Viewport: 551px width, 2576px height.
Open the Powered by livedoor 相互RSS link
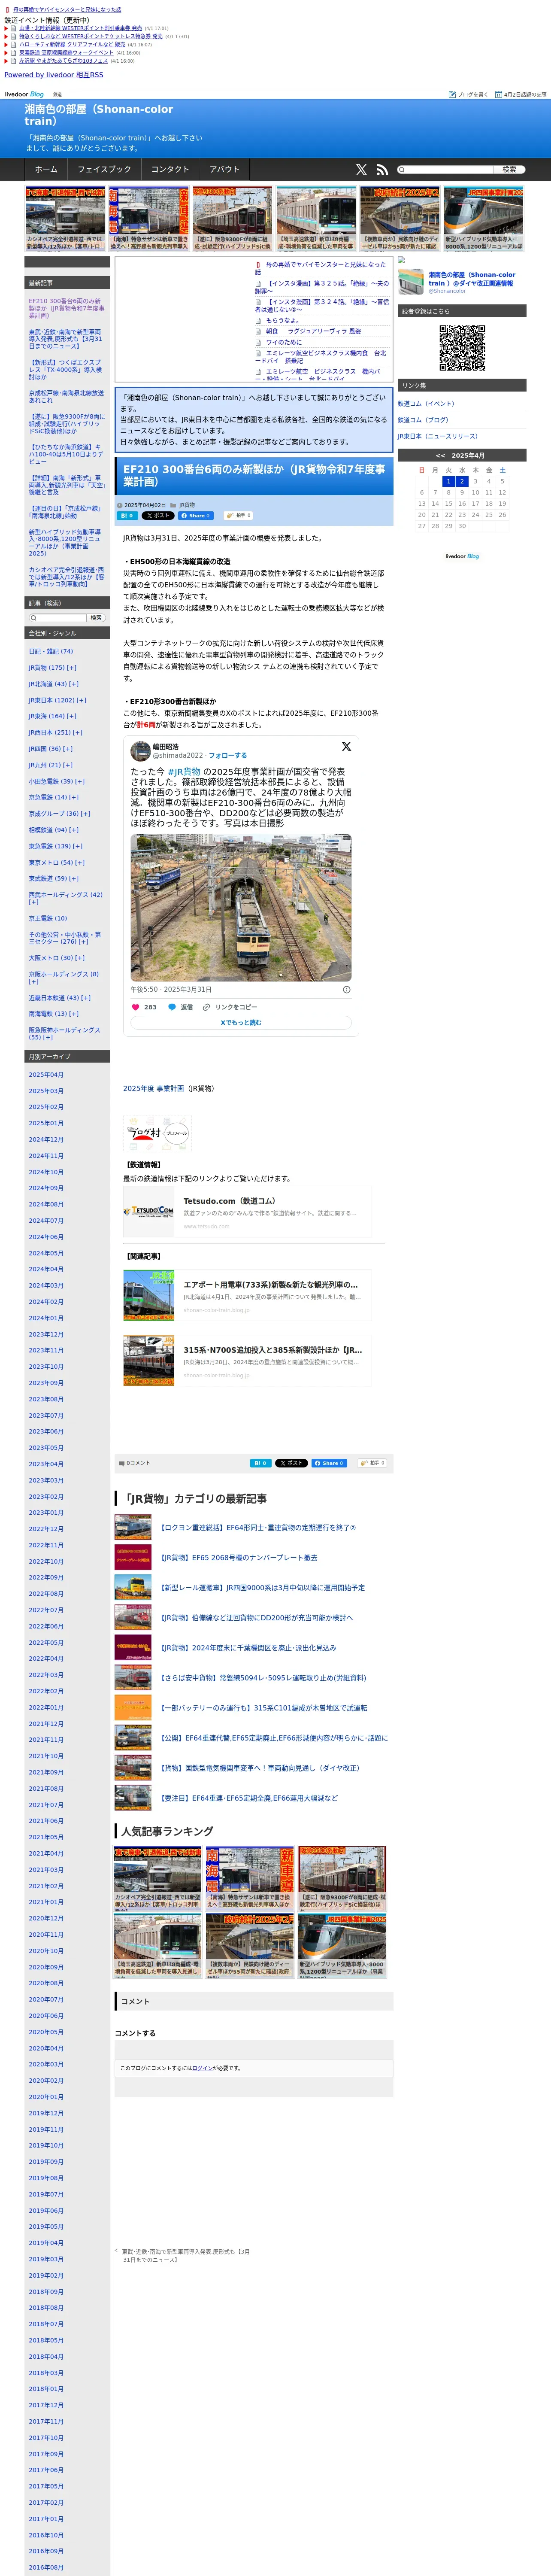tap(54, 75)
